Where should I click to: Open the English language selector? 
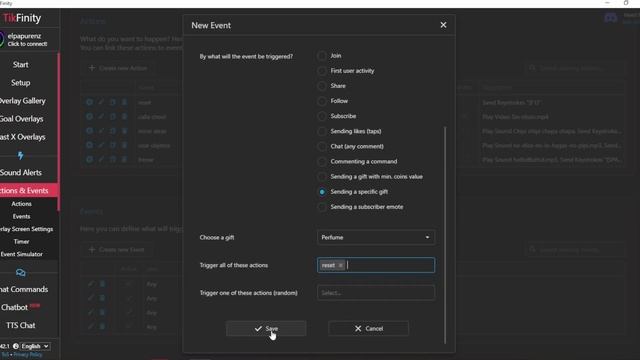coord(36,346)
